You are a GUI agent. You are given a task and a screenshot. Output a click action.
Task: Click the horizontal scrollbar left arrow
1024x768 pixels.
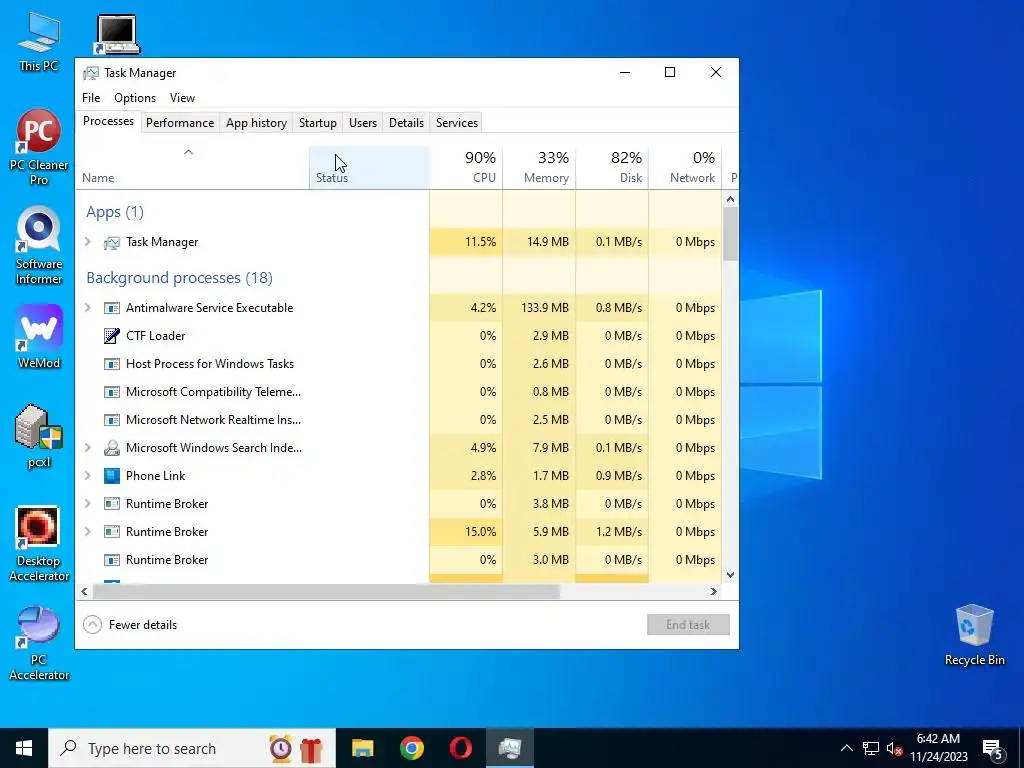pos(84,591)
